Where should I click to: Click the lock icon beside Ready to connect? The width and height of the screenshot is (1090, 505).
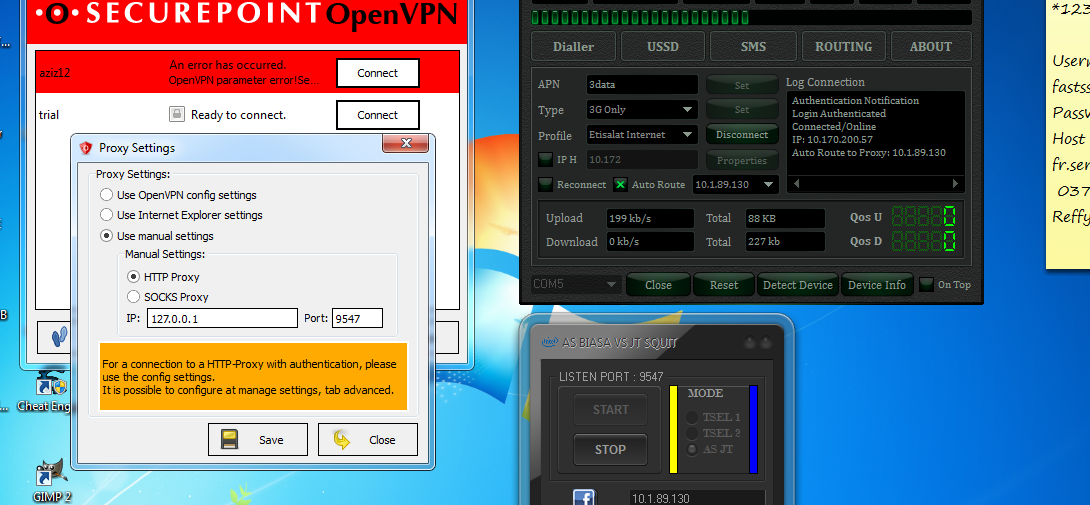click(177, 115)
